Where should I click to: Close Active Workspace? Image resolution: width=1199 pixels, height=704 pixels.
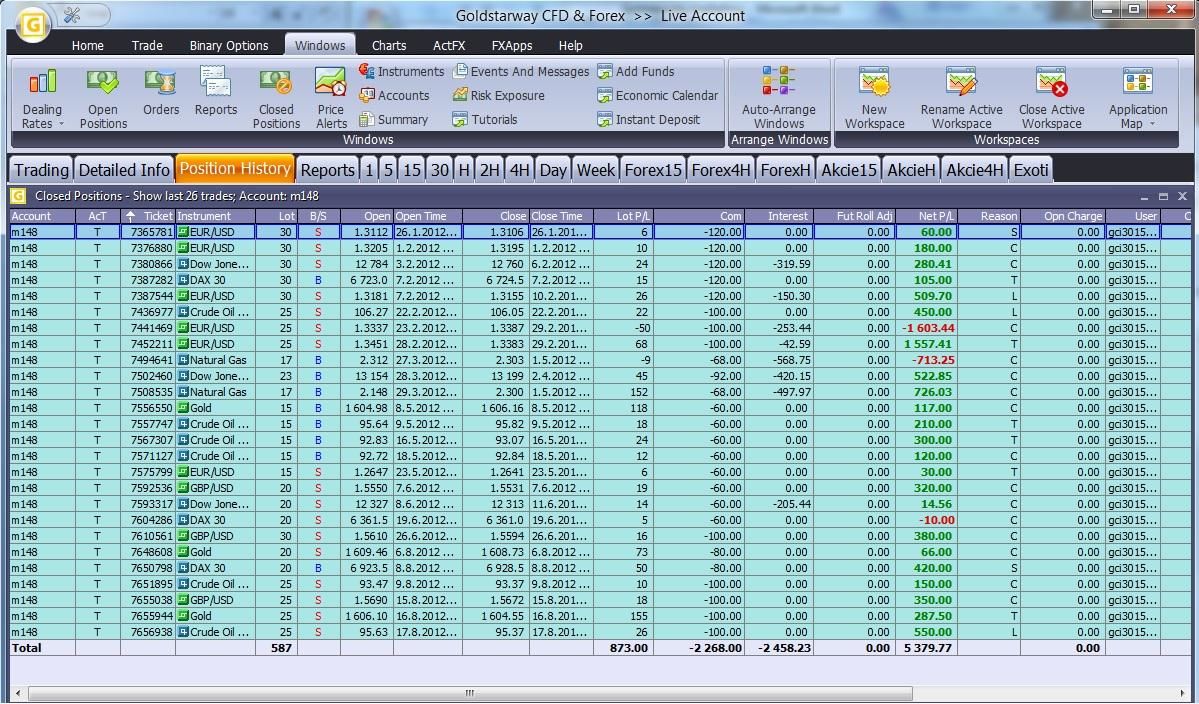tap(1051, 98)
